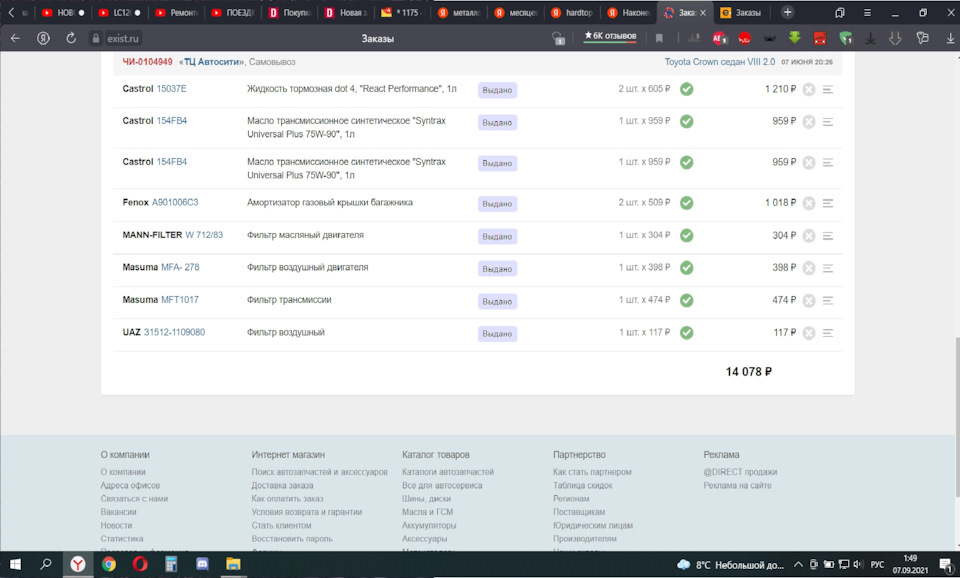
Task: Switch to the hardtop browser tab
Action: pos(572,12)
